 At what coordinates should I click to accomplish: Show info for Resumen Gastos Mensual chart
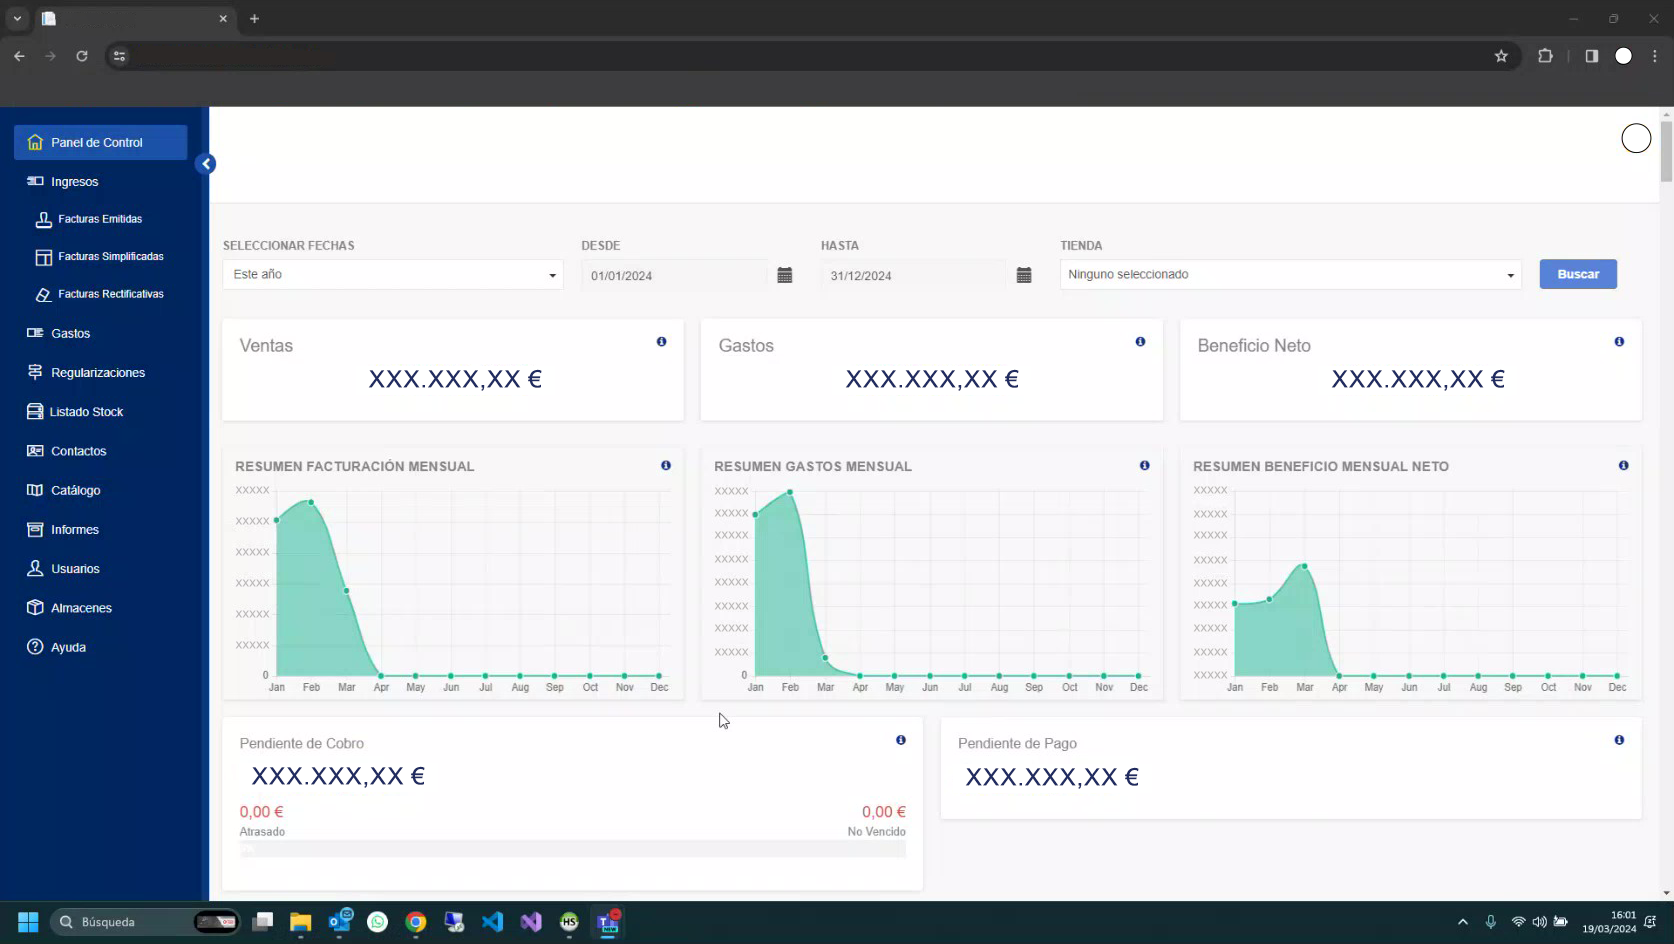pyautogui.click(x=1144, y=466)
